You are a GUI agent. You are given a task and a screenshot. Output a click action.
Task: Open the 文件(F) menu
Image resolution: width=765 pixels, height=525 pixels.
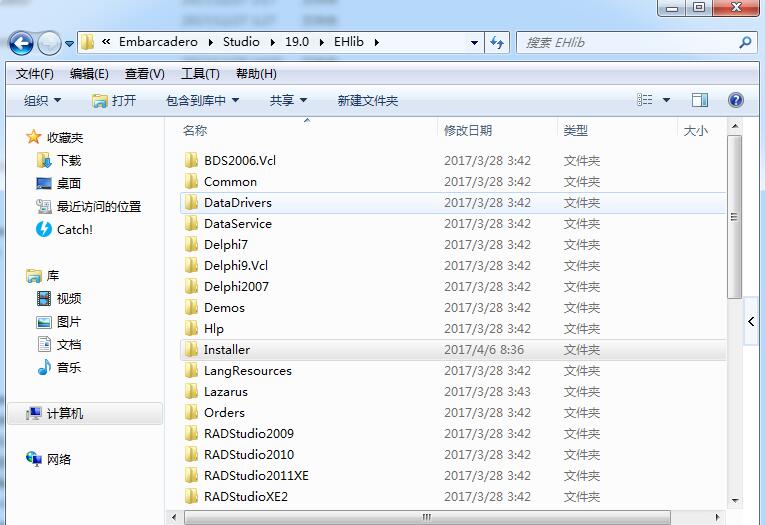click(34, 74)
